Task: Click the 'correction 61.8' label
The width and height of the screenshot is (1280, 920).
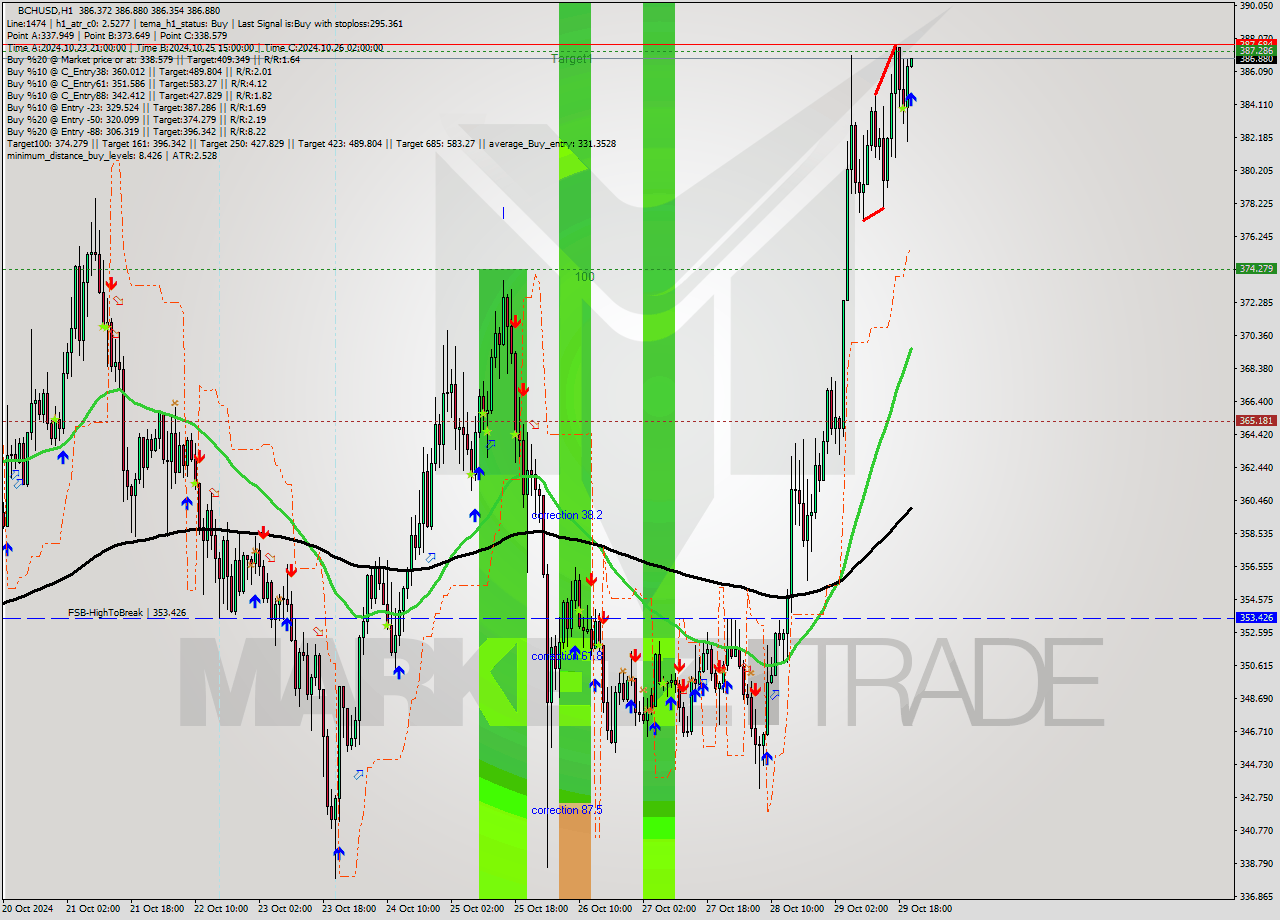Action: point(567,656)
